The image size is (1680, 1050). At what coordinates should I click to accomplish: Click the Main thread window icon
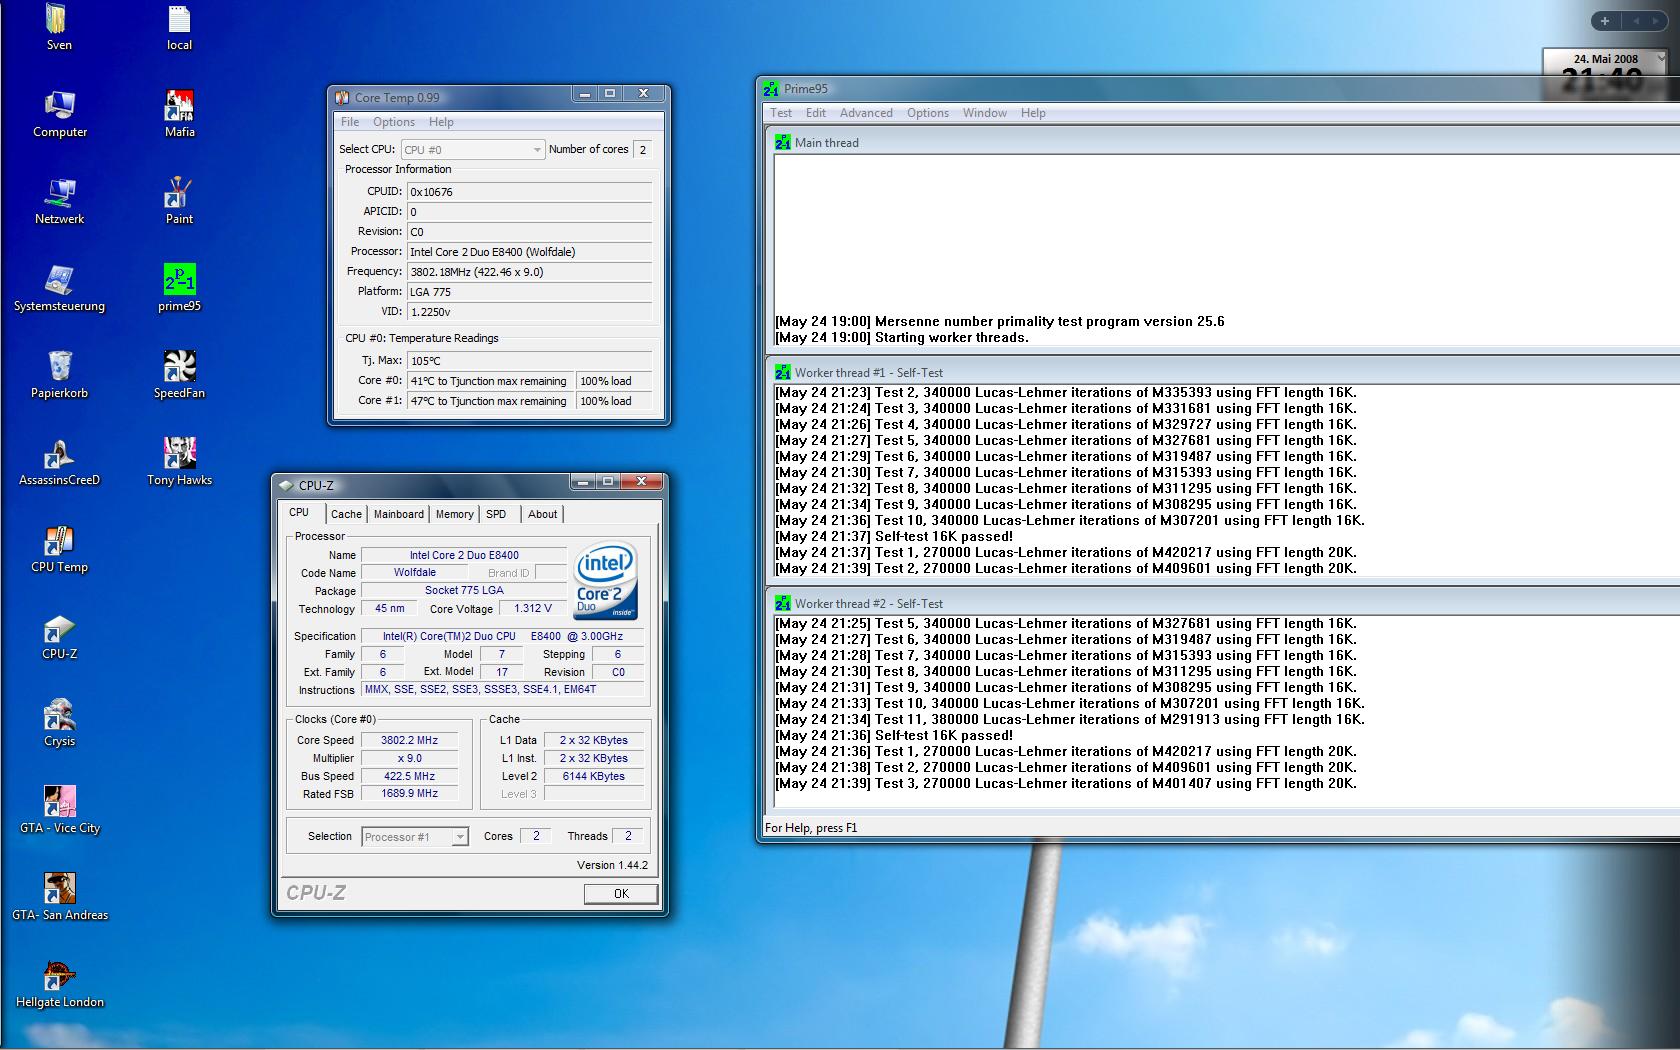(x=783, y=143)
